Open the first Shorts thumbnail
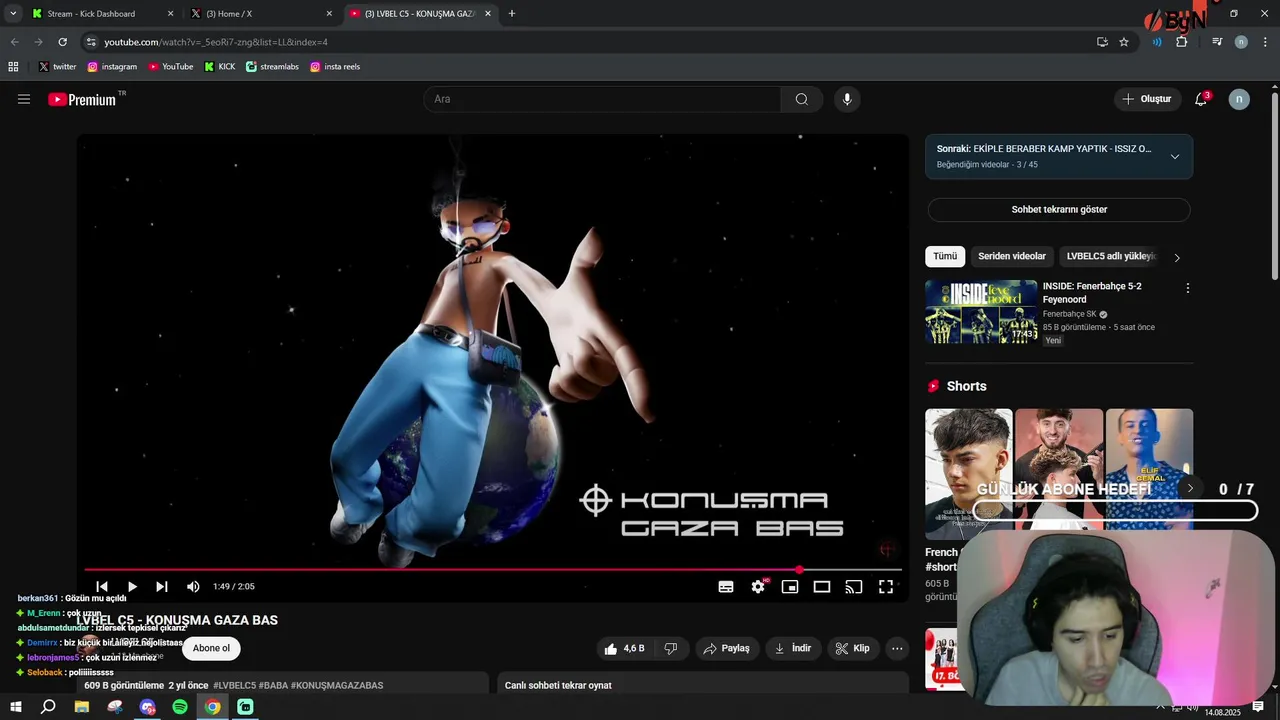 (x=968, y=474)
